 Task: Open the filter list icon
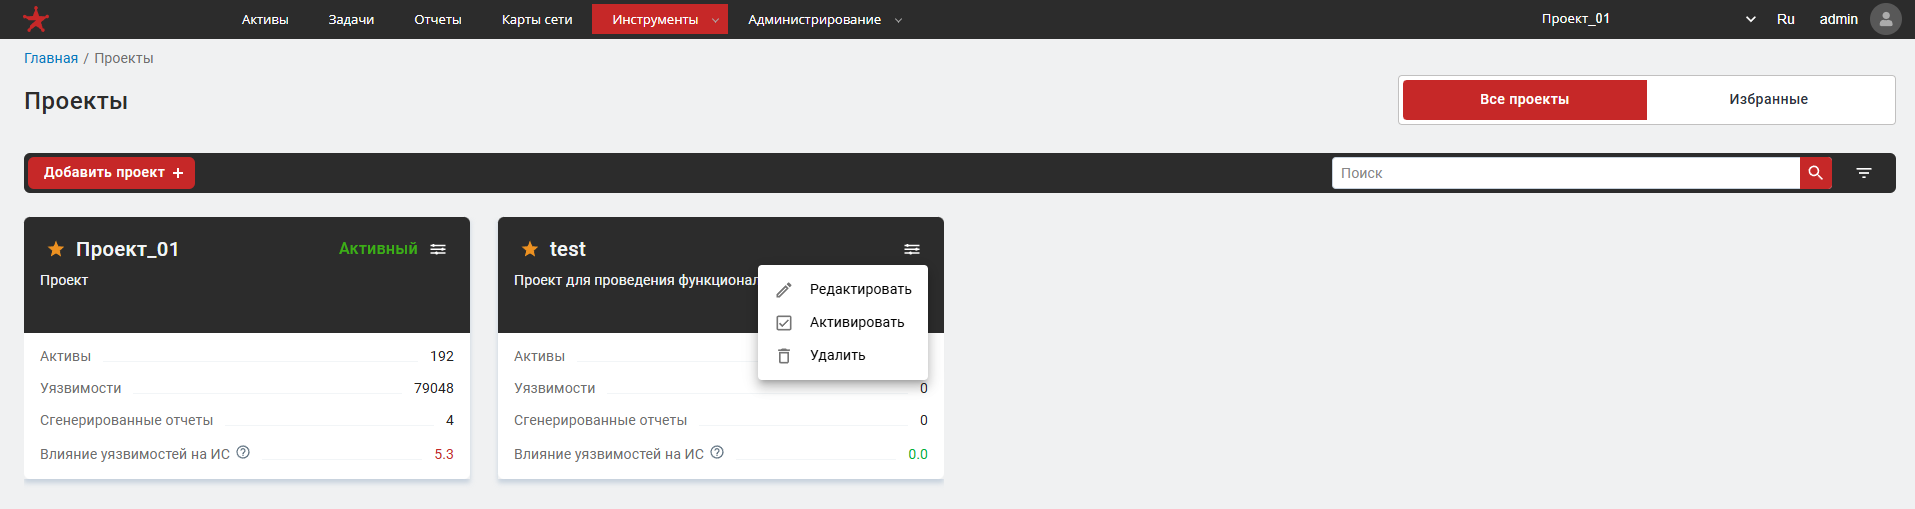1864,173
